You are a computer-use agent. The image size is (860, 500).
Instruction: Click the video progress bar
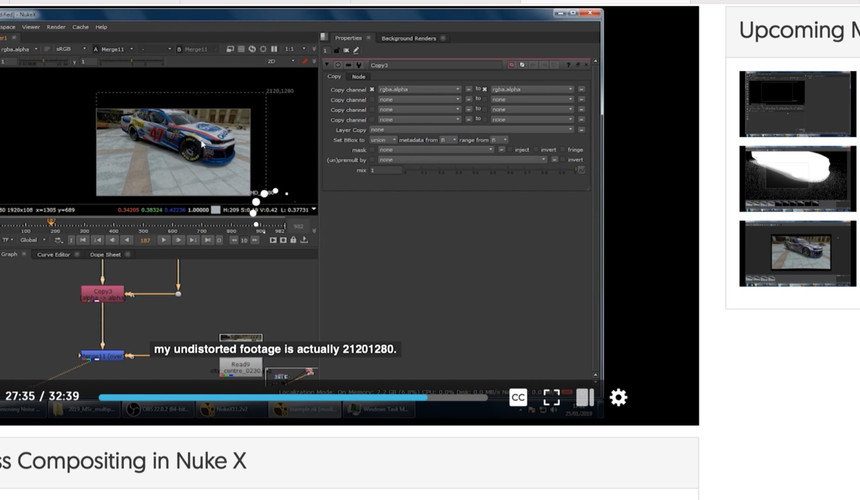(293, 397)
